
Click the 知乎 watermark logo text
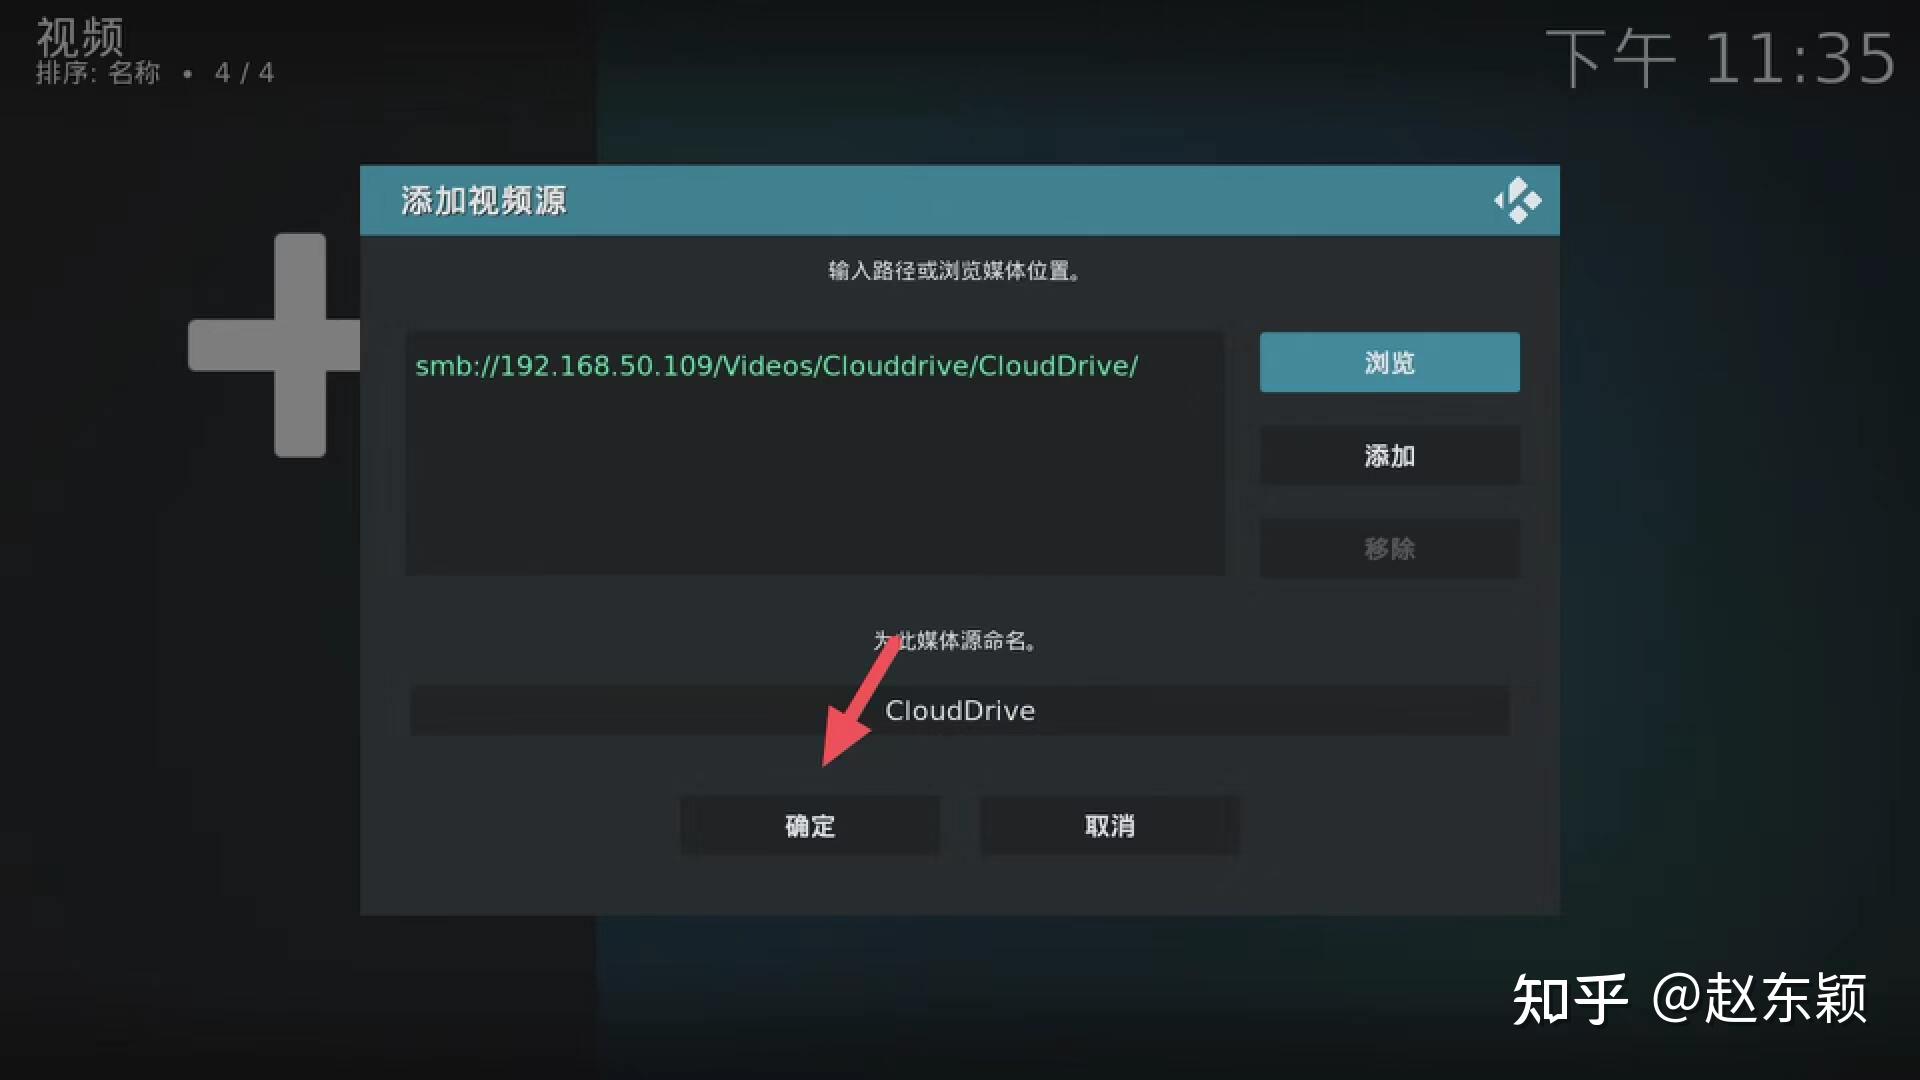1569,998
